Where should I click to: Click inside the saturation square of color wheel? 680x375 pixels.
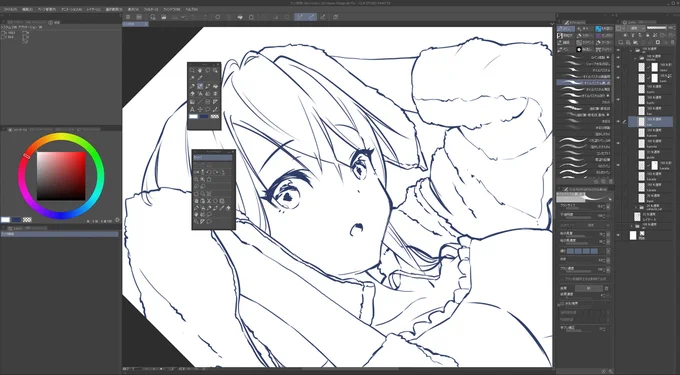click(x=61, y=176)
